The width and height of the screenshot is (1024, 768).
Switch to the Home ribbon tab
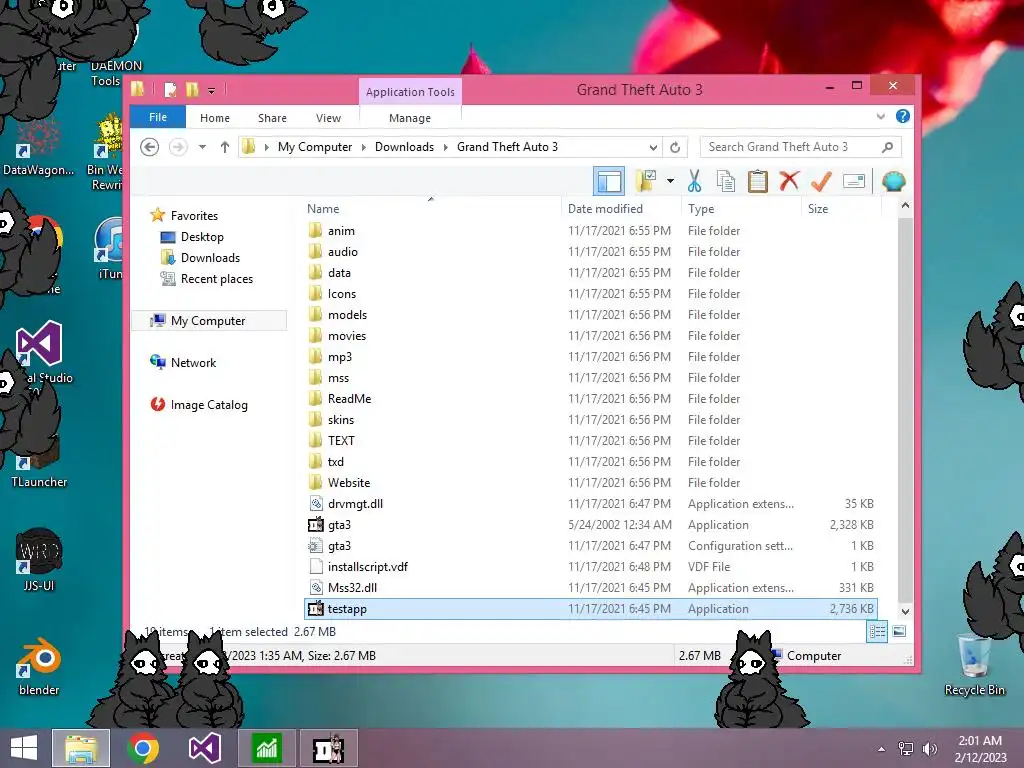tap(215, 118)
